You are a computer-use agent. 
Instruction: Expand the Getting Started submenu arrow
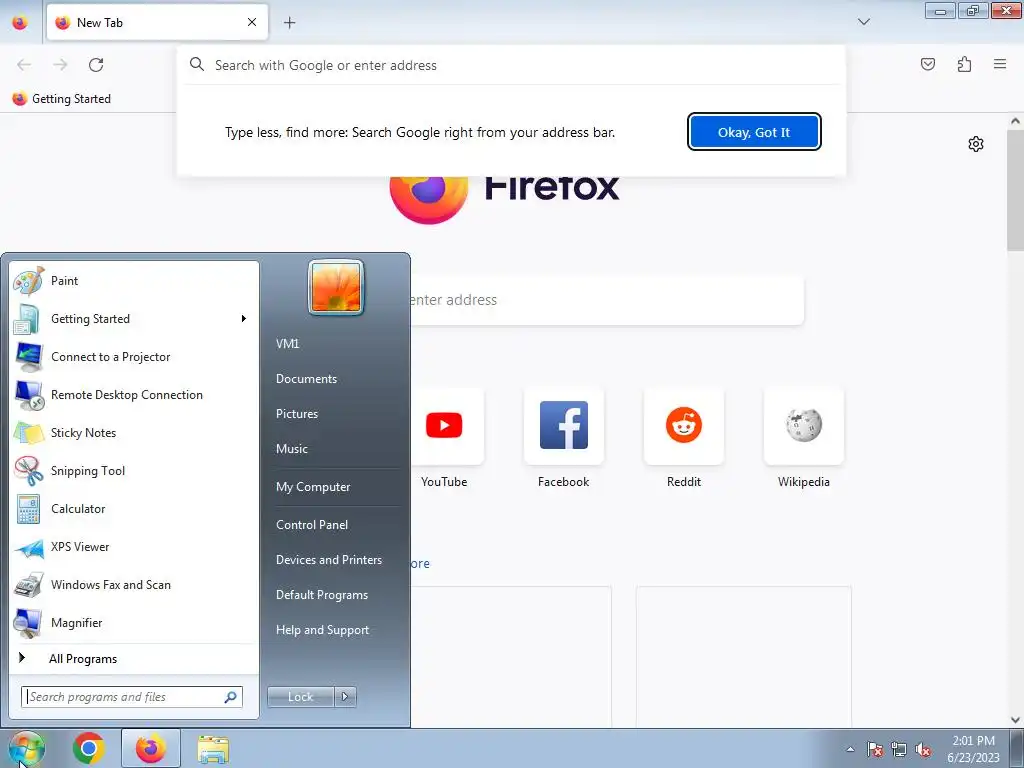pyautogui.click(x=244, y=319)
